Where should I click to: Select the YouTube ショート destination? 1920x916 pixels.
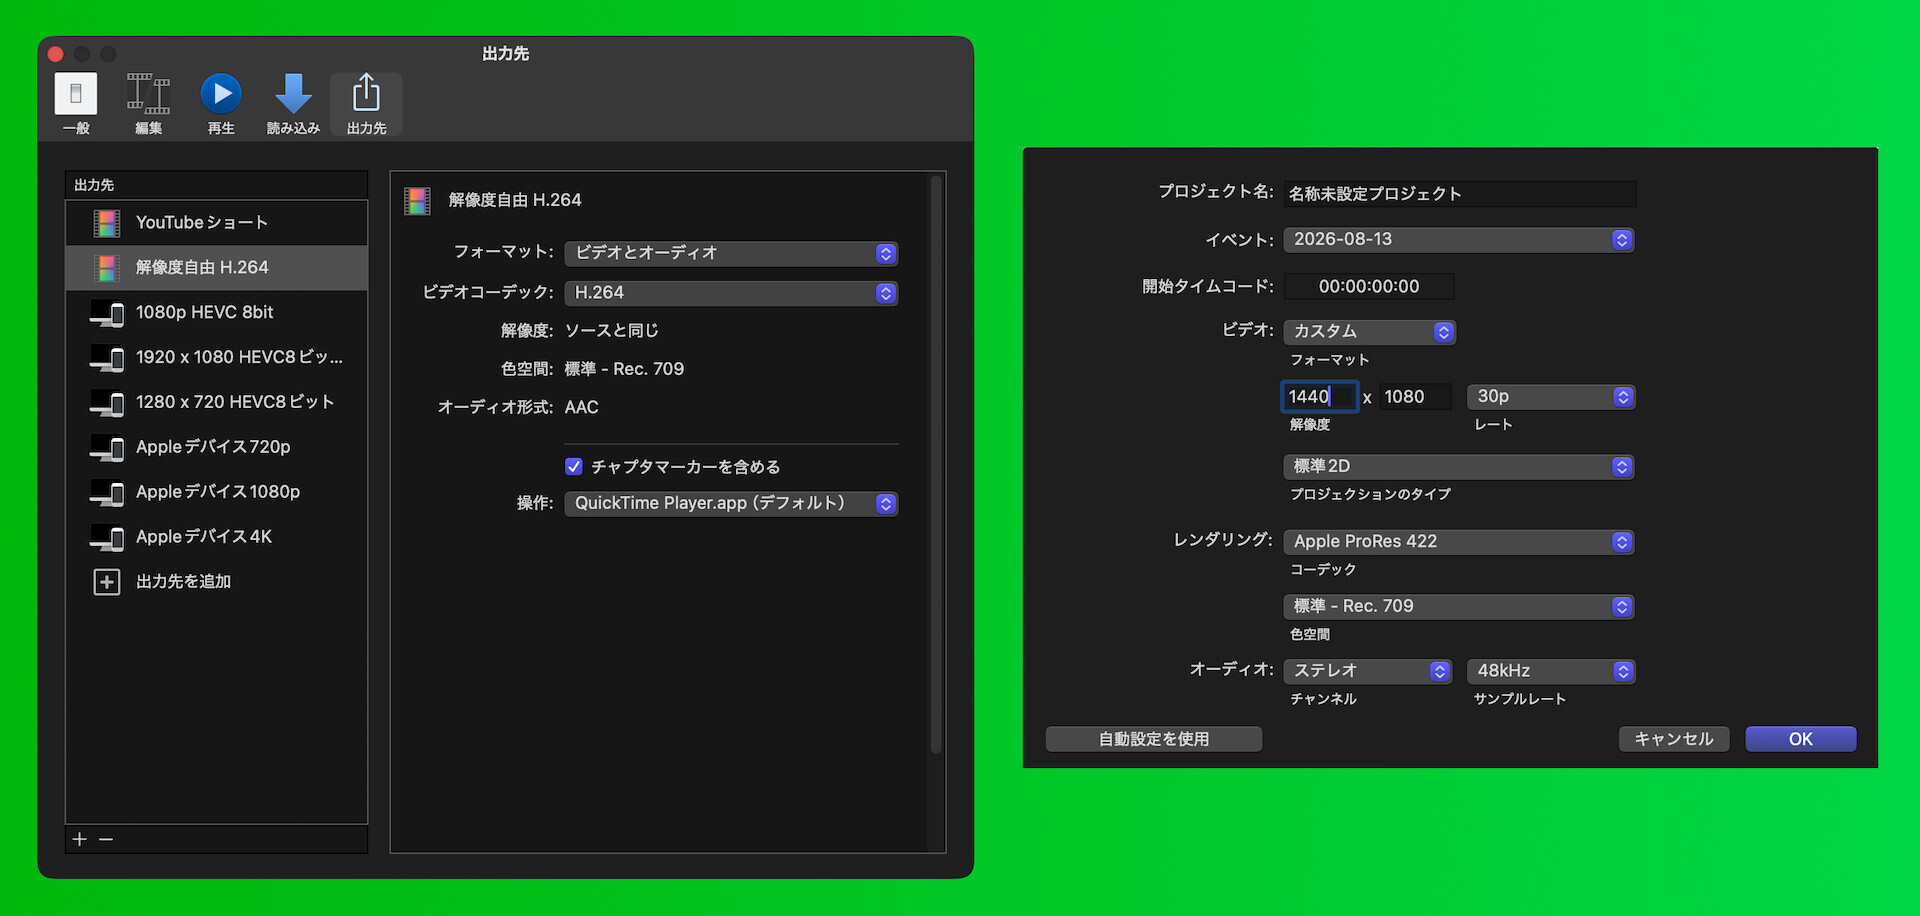pyautogui.click(x=217, y=223)
